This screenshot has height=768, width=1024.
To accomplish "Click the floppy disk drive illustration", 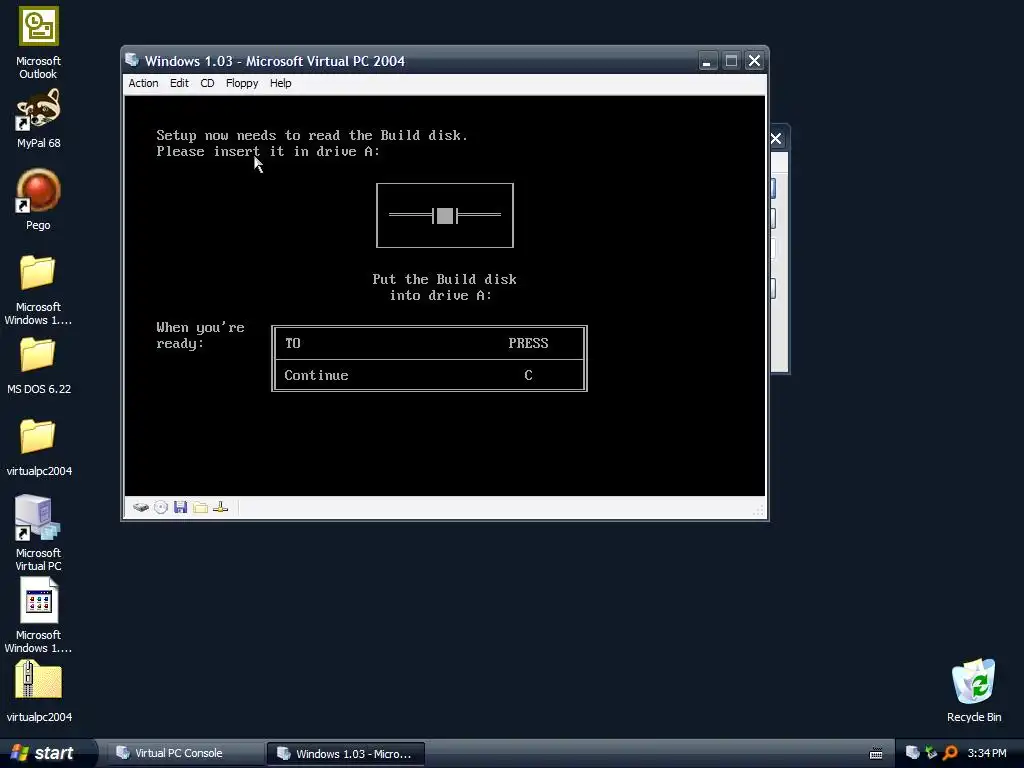I will click(x=445, y=216).
